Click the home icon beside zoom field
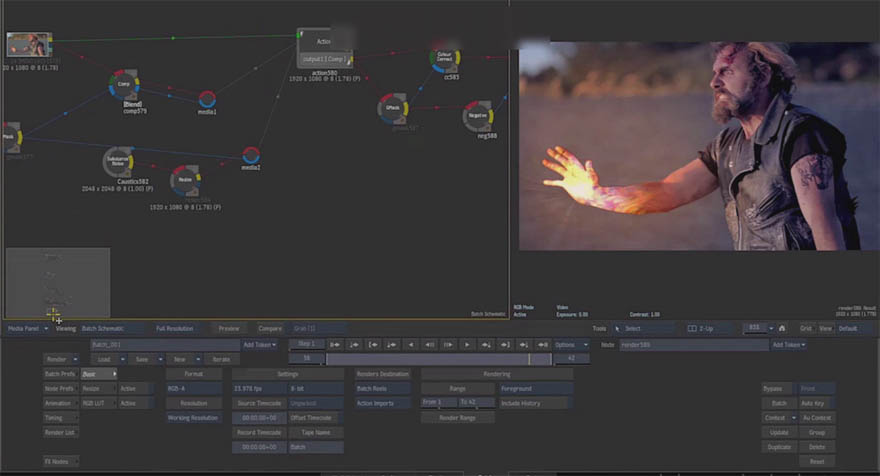 pyautogui.click(x=782, y=328)
